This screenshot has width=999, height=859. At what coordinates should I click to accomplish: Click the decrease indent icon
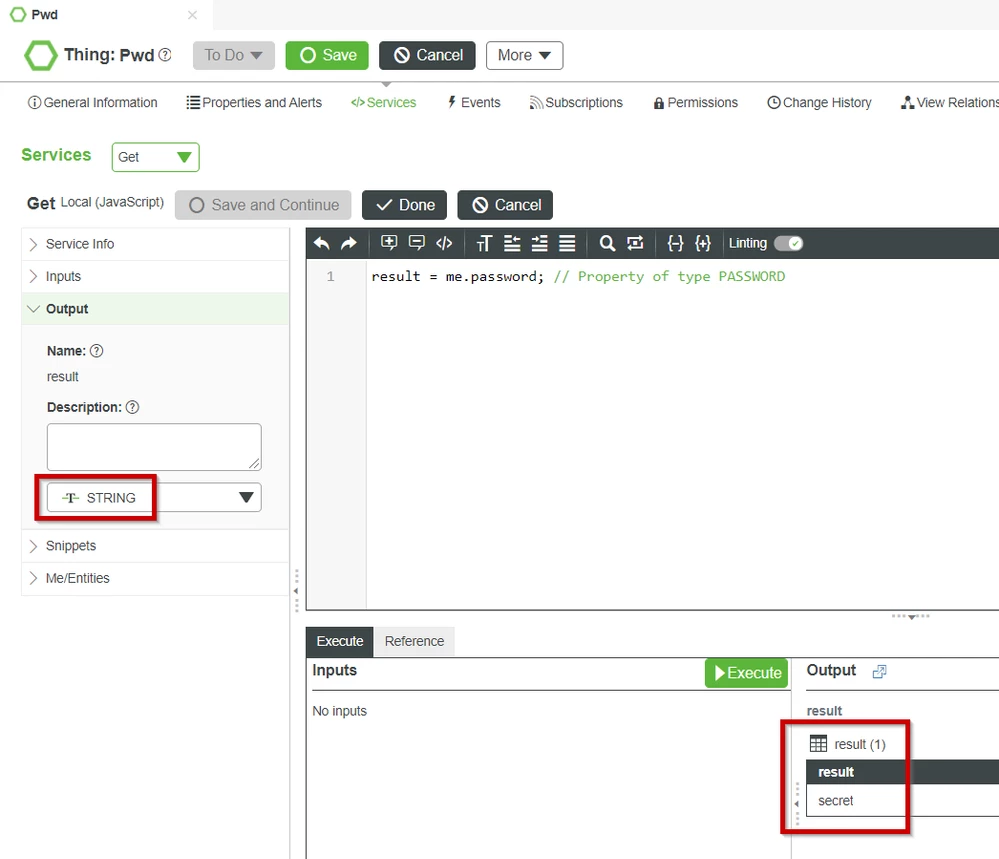pos(512,243)
